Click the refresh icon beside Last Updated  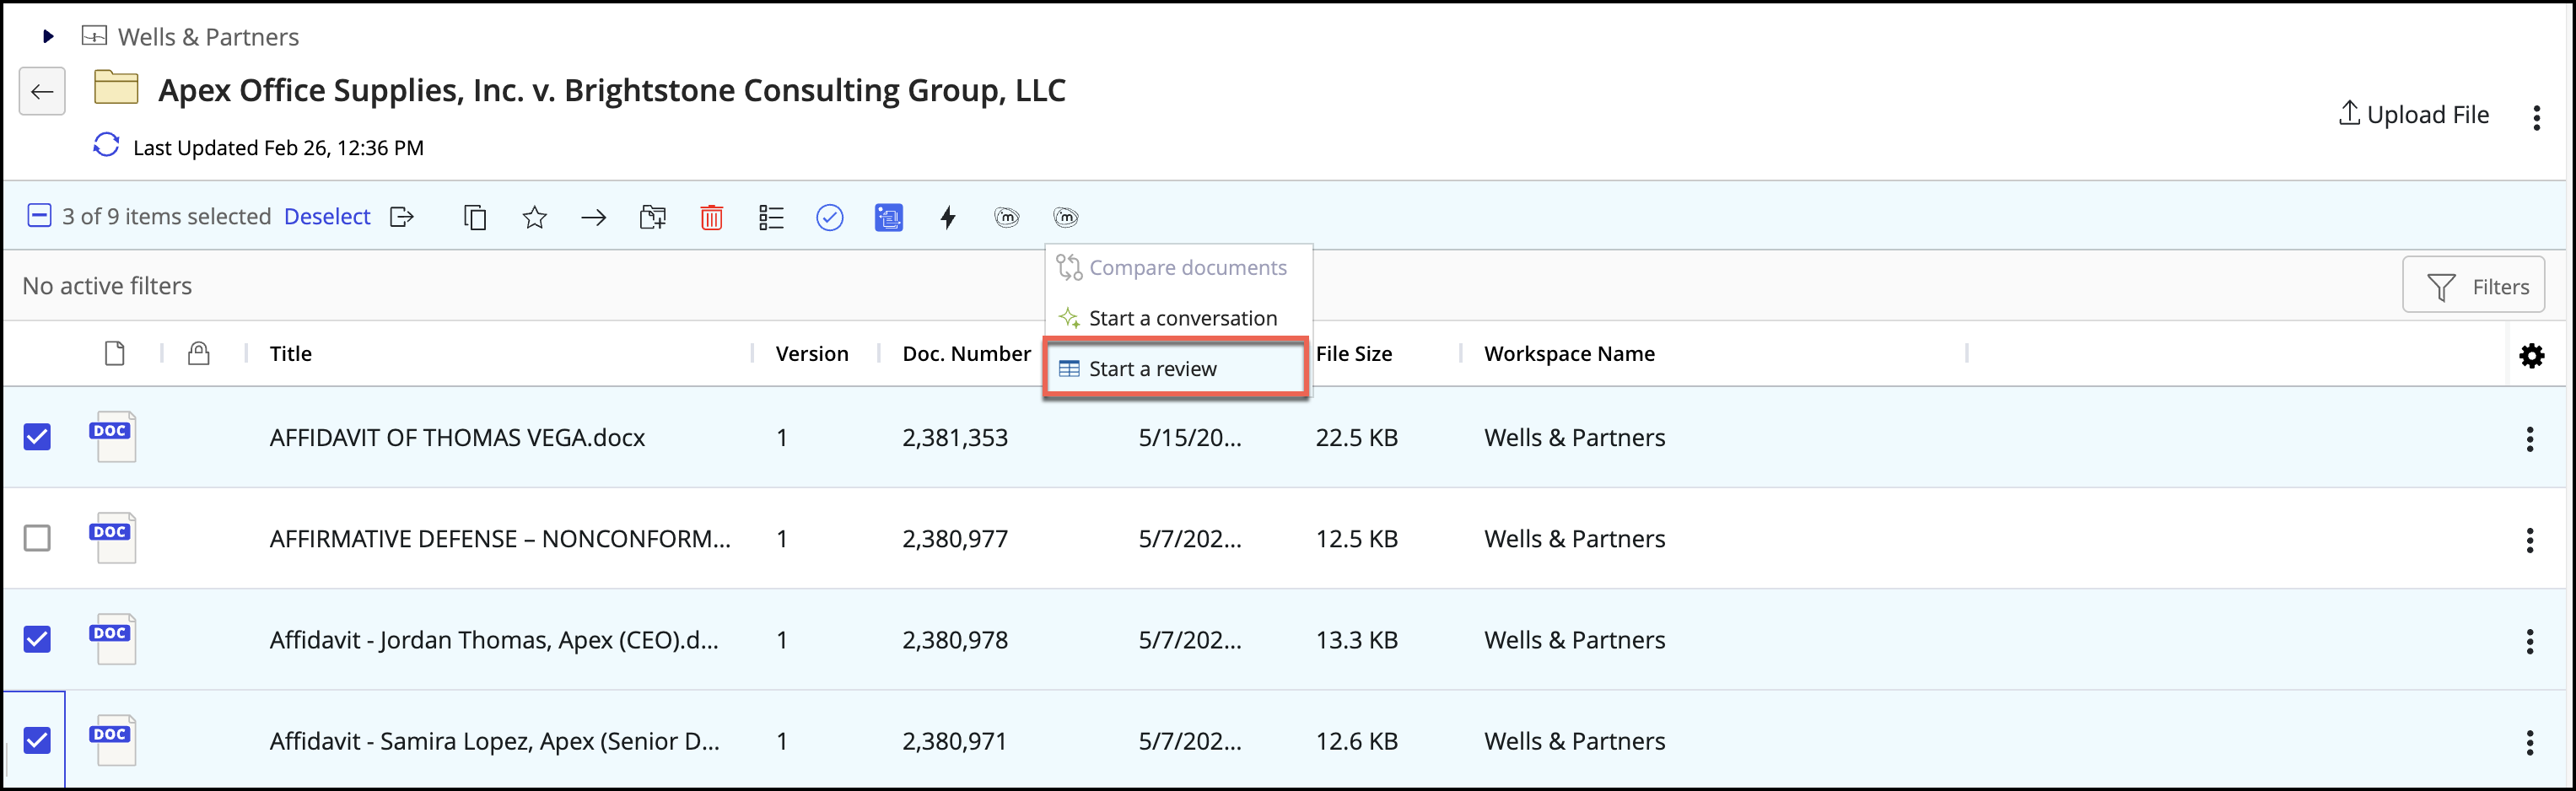coord(106,145)
